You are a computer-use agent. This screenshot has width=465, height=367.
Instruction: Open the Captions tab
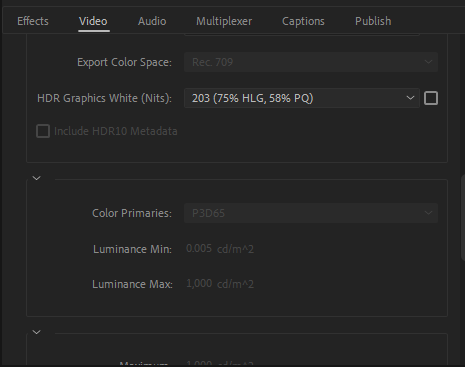coord(303,21)
